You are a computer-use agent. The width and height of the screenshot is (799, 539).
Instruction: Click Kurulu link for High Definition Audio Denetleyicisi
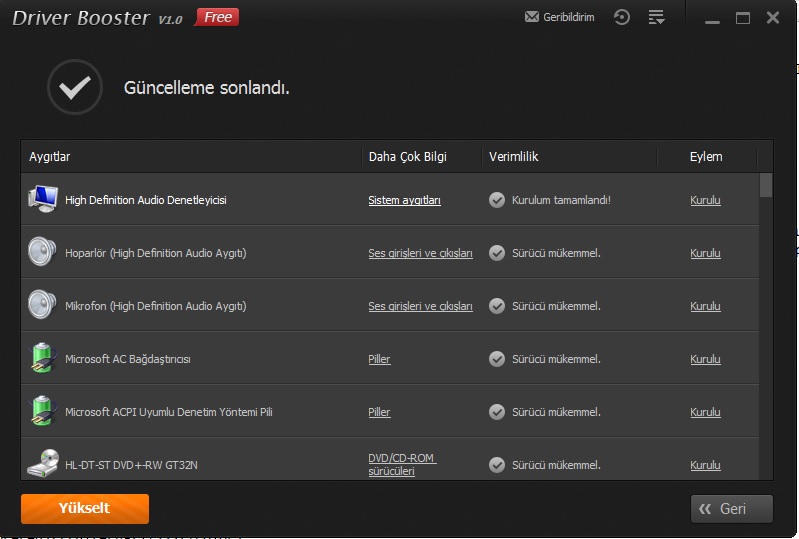point(705,200)
